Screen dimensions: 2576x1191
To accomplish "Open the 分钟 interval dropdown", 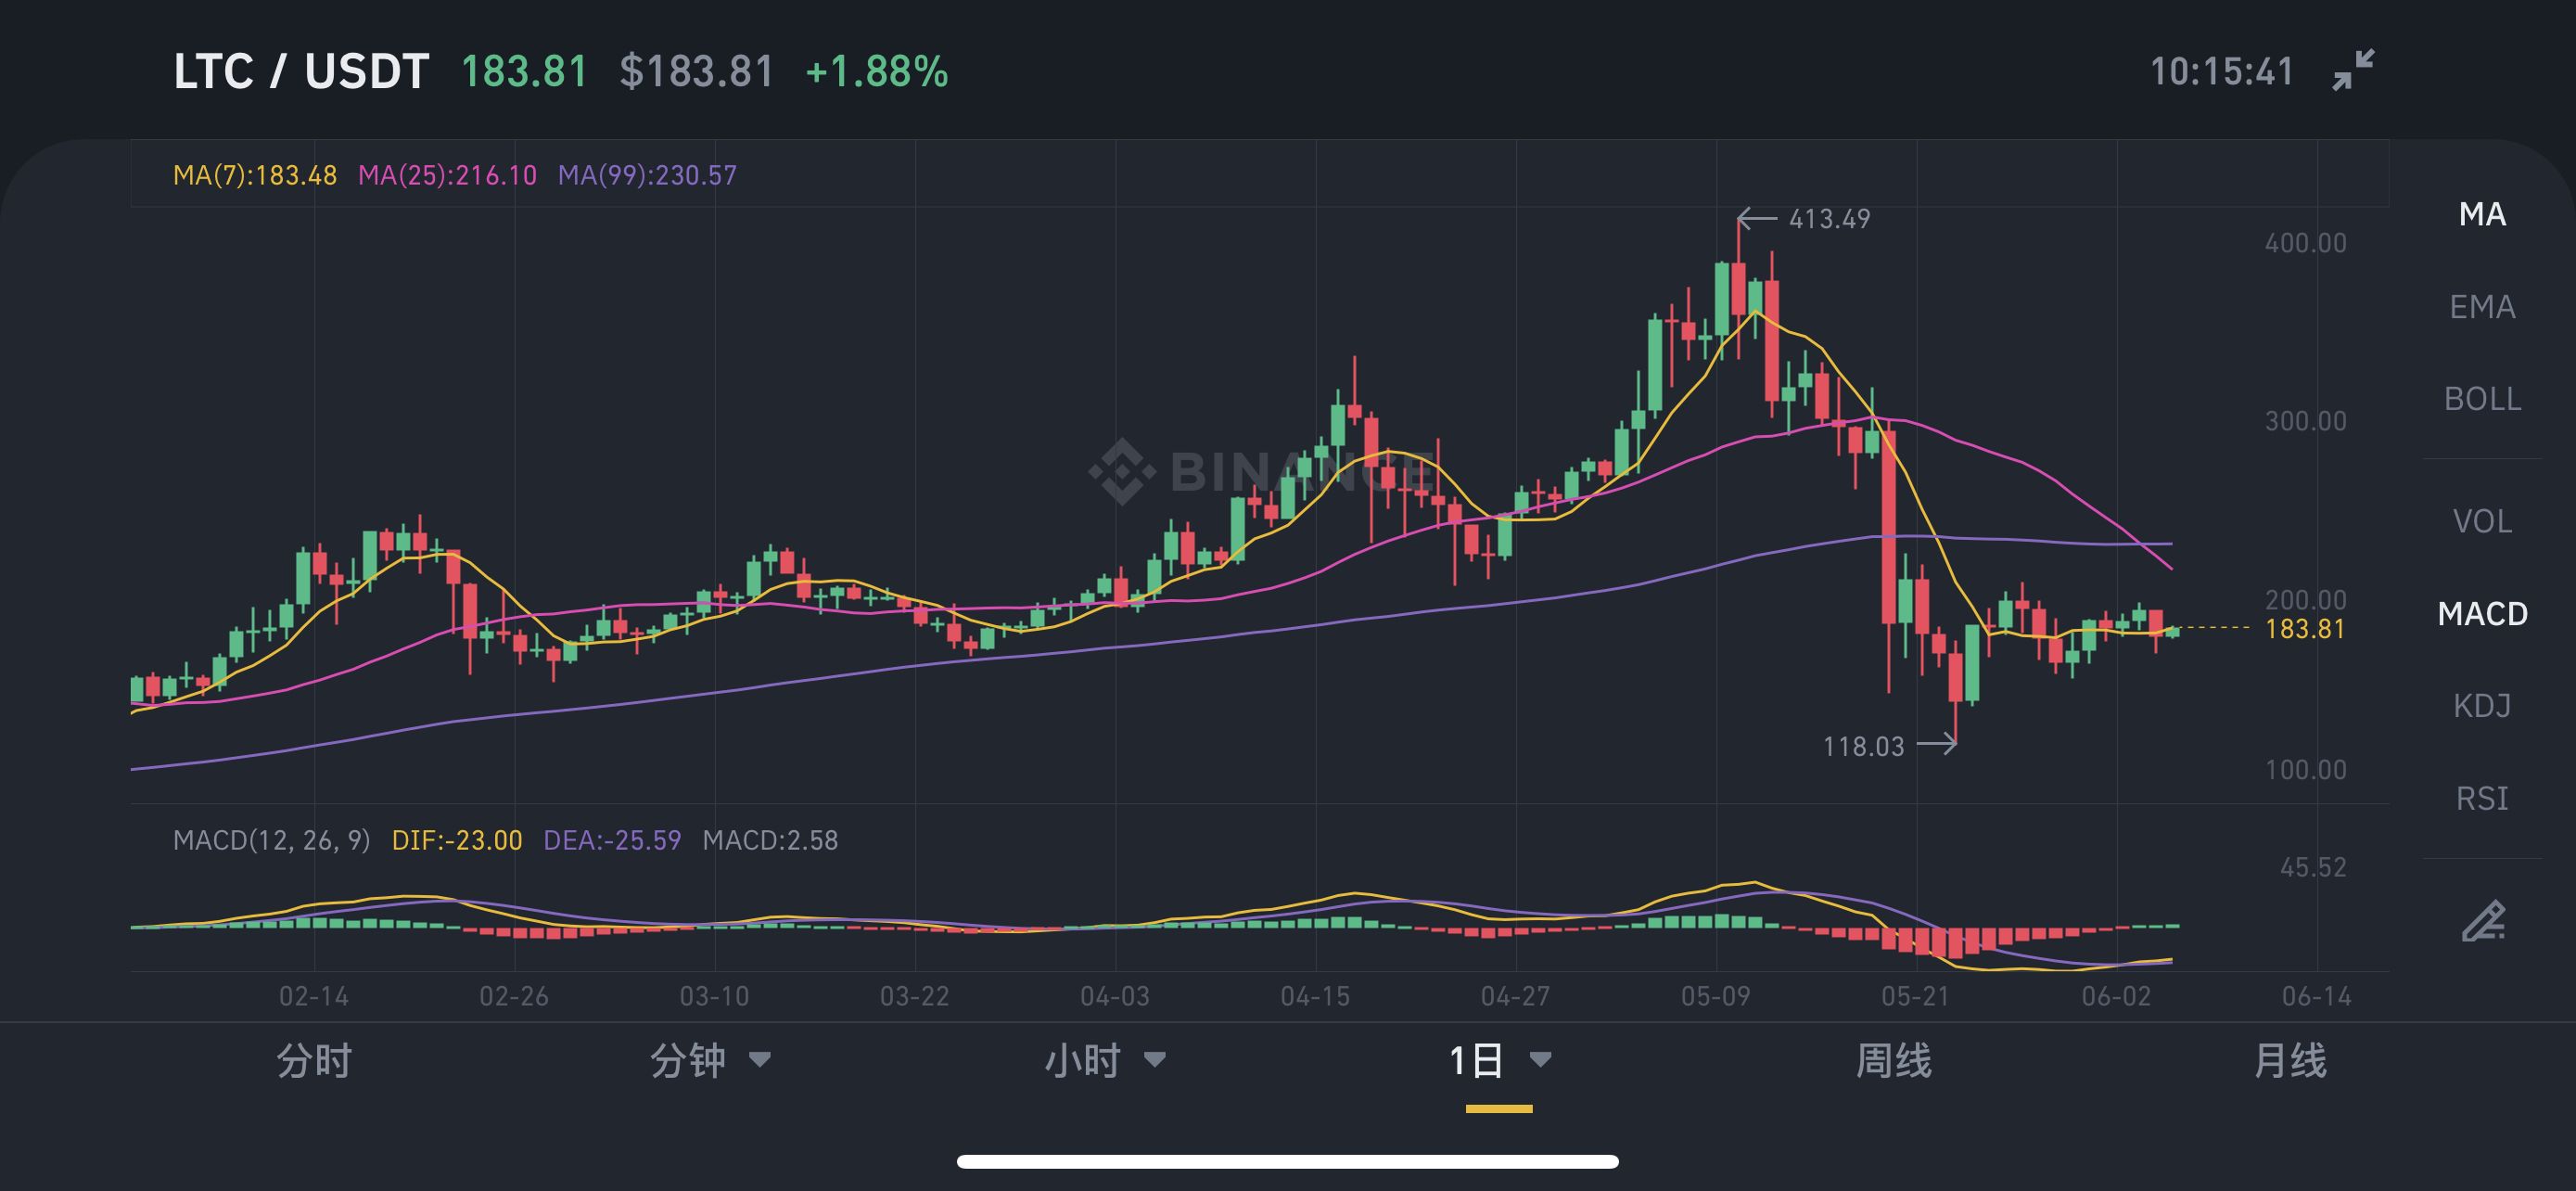I will (x=709, y=1060).
